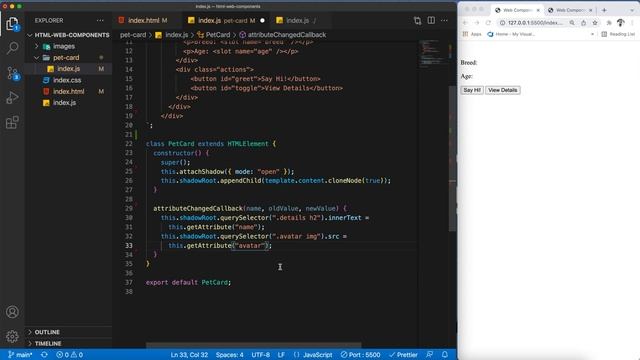The width and height of the screenshot is (640, 360).
Task: Open index.css in the explorer
Action: tap(67, 80)
